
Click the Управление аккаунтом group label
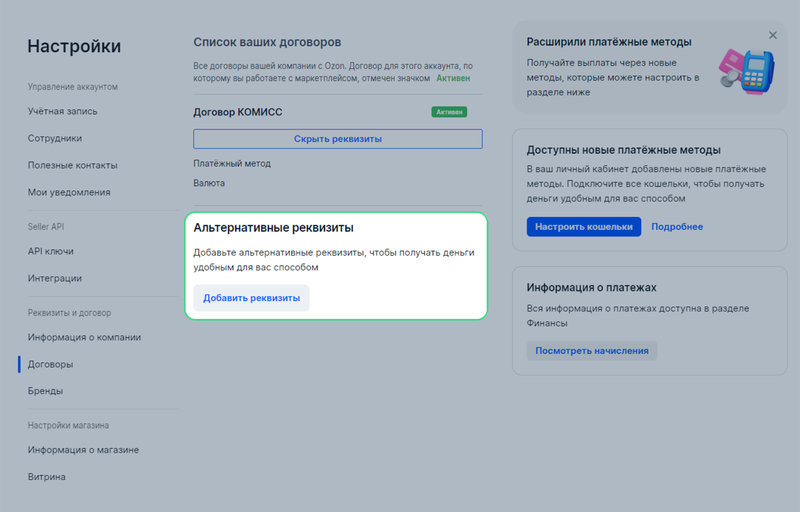[72, 87]
